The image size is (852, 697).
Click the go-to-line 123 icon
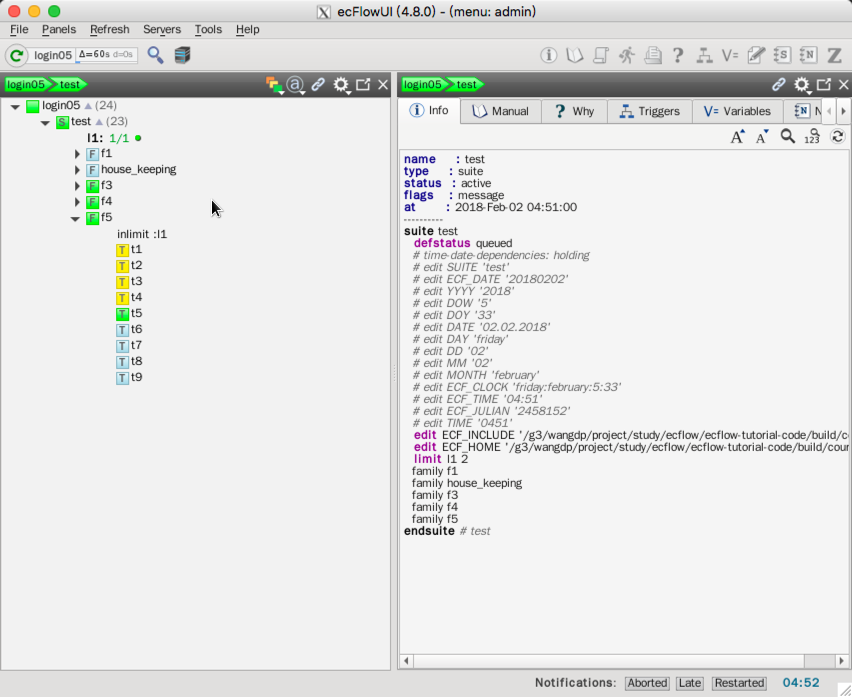click(812, 136)
